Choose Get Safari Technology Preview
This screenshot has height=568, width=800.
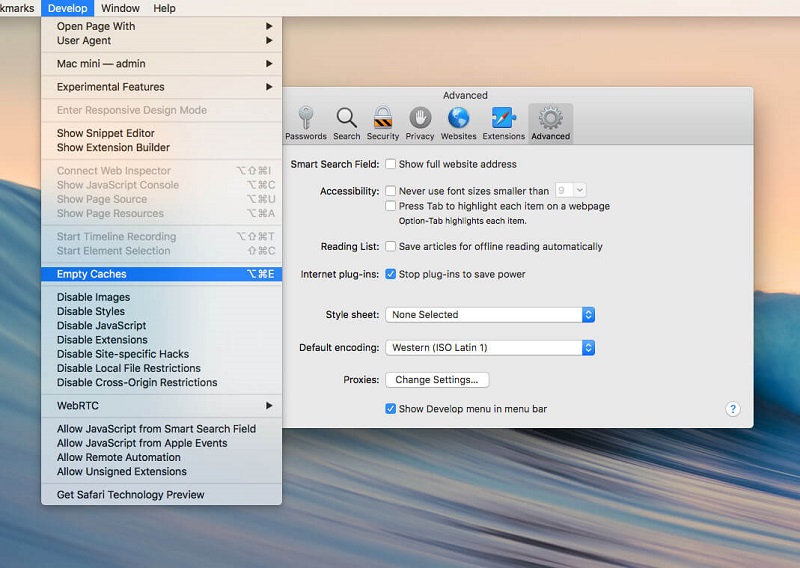(x=161, y=495)
